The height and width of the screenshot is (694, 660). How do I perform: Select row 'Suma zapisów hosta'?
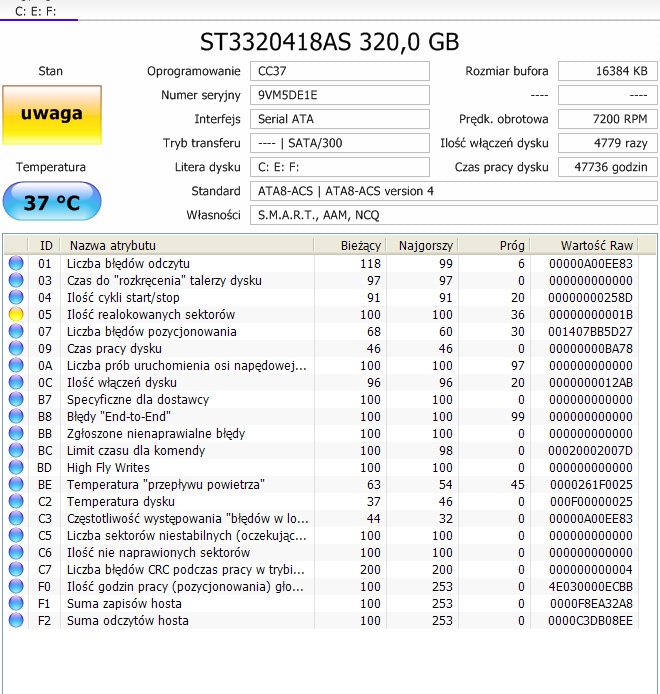point(321,603)
